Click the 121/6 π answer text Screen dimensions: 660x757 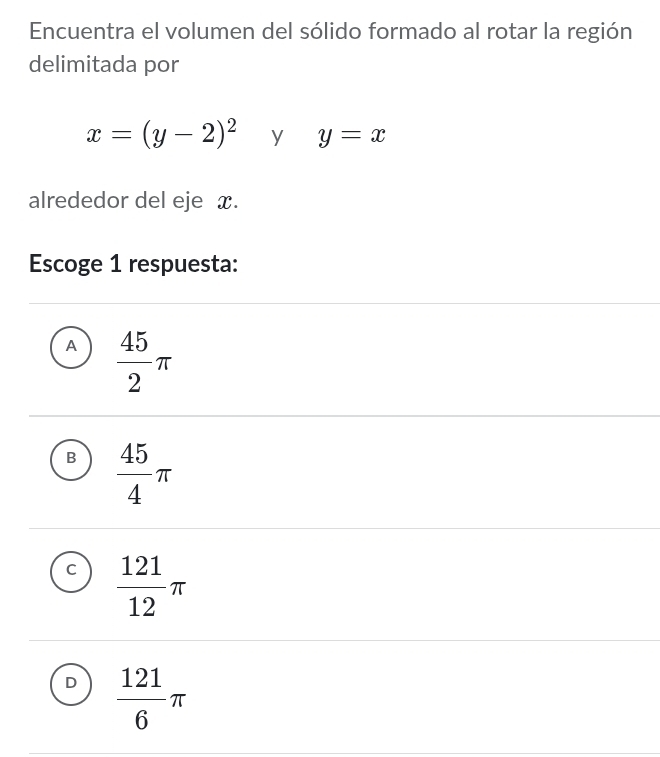(x=152, y=698)
